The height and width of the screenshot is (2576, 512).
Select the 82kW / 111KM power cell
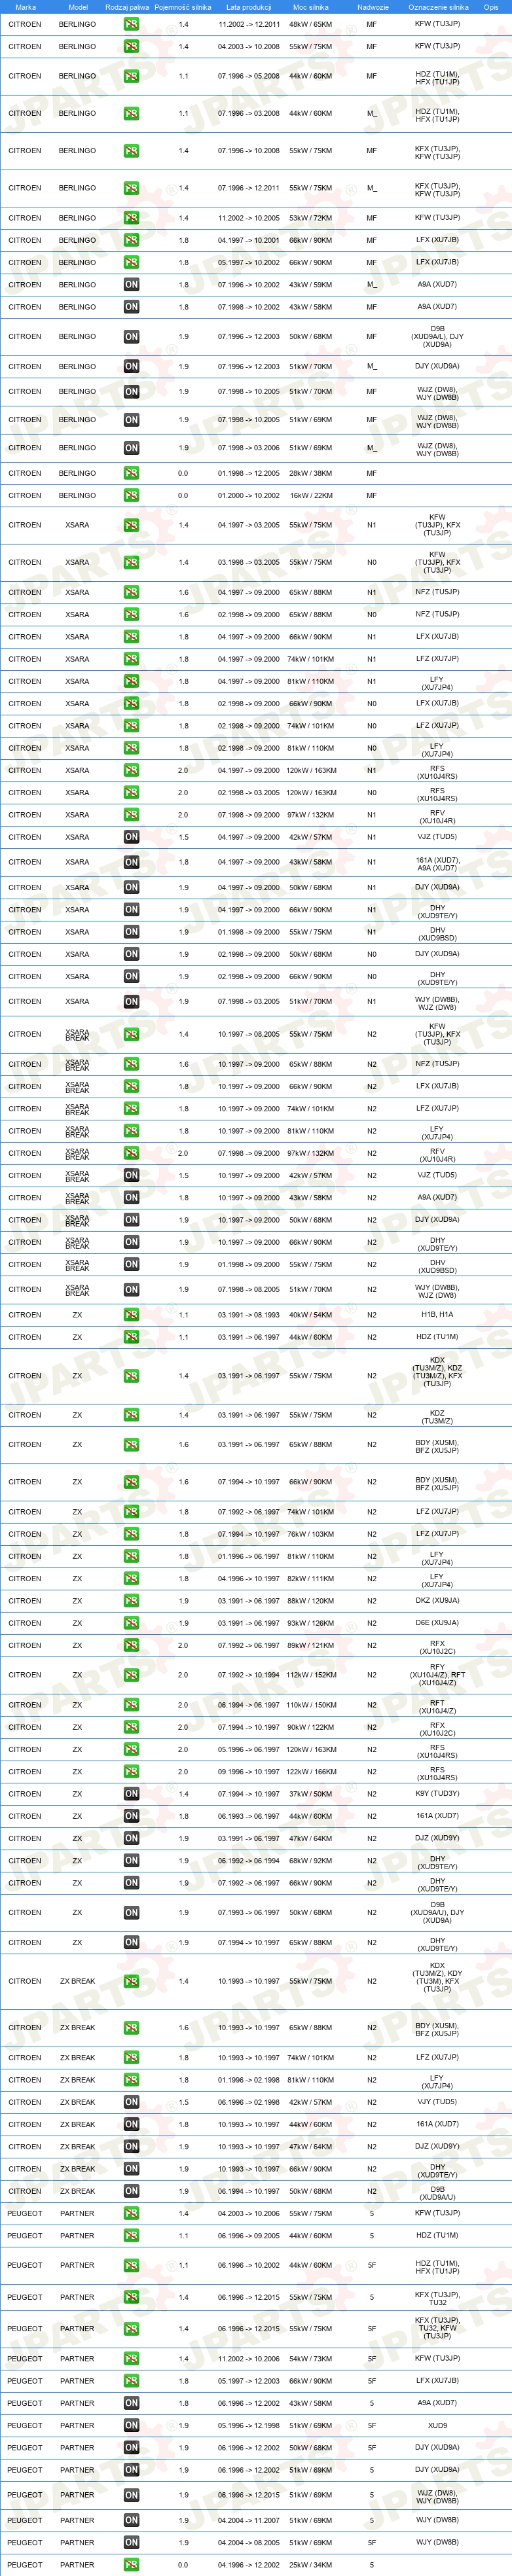[x=311, y=1579]
